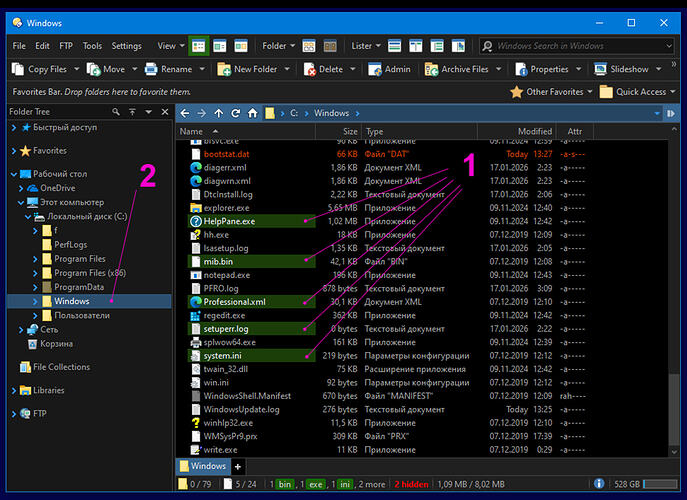Click the Rename toolbar icon

click(x=151, y=69)
